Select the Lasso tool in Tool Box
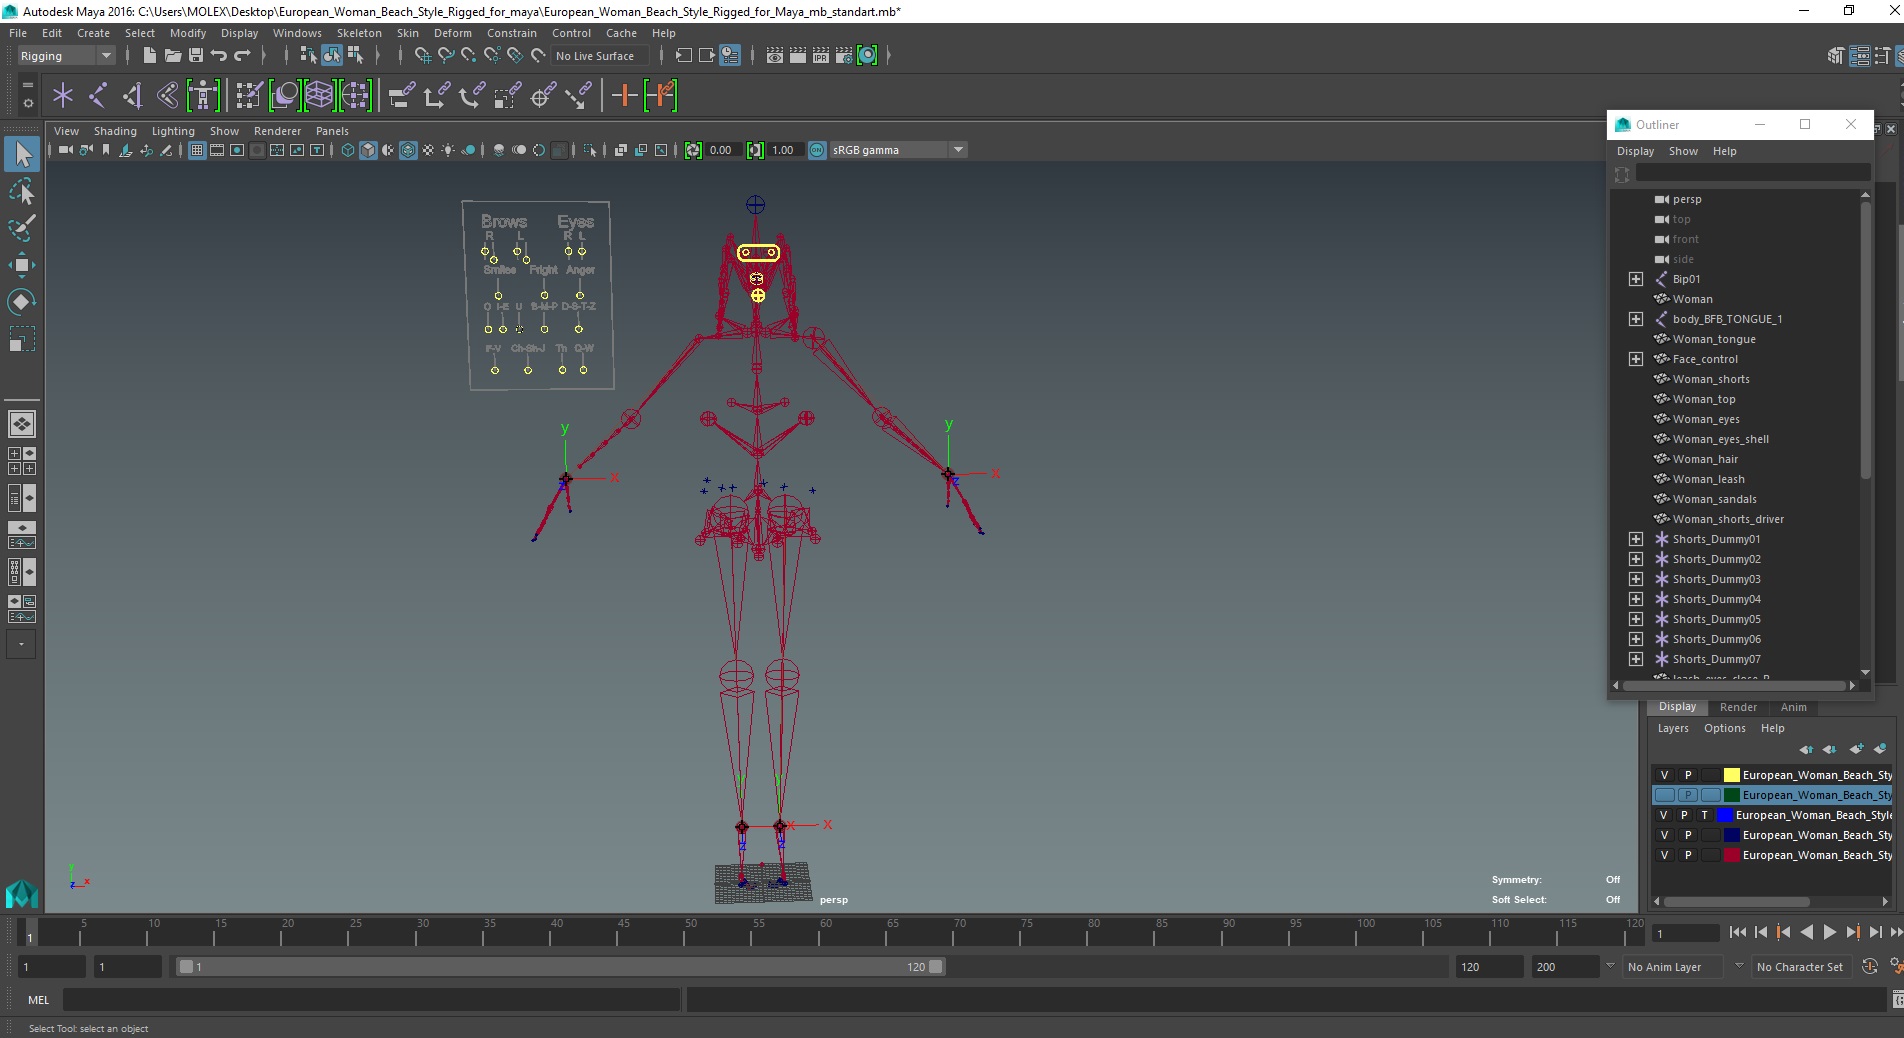1904x1038 pixels. (x=21, y=191)
